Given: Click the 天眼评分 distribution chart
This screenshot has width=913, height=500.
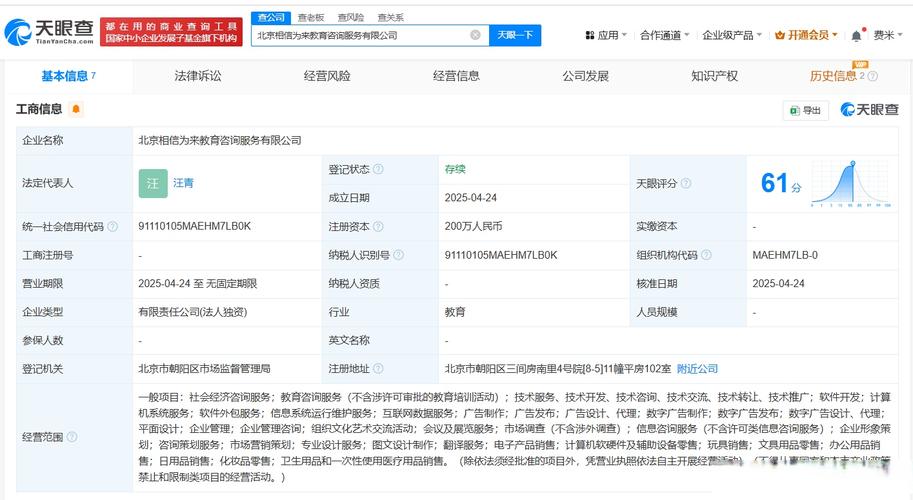Looking at the screenshot, I should click(x=850, y=183).
